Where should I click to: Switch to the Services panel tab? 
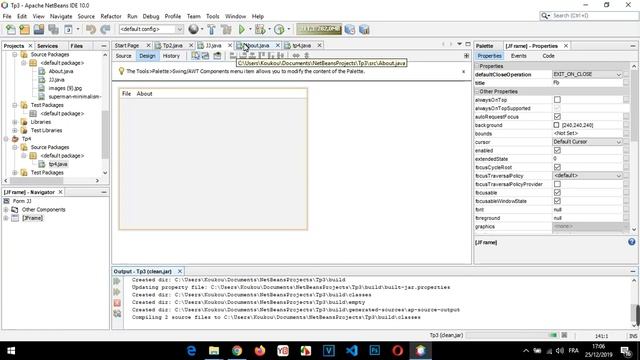point(47,46)
